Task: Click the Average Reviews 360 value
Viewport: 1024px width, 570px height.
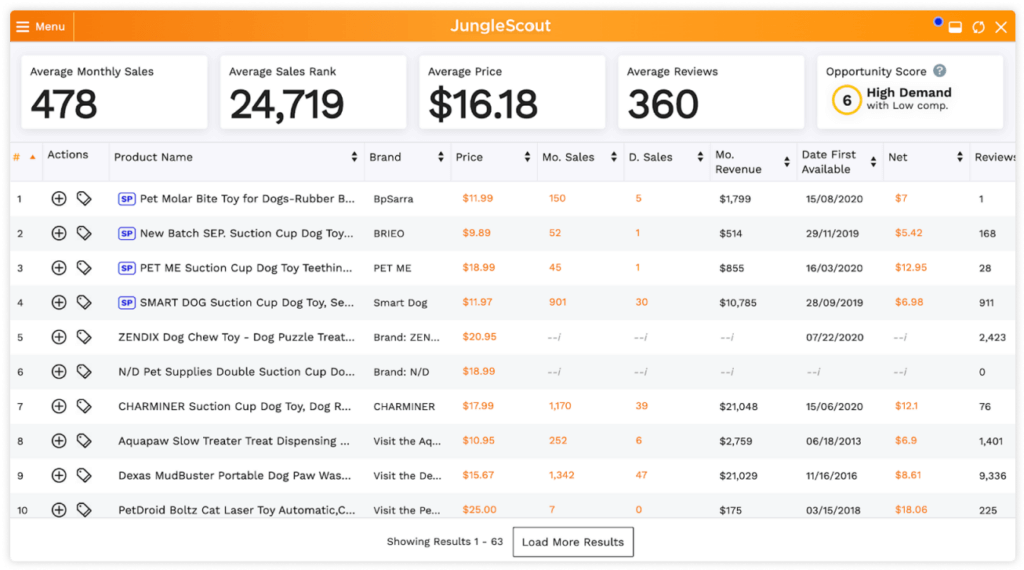Action: [x=663, y=104]
